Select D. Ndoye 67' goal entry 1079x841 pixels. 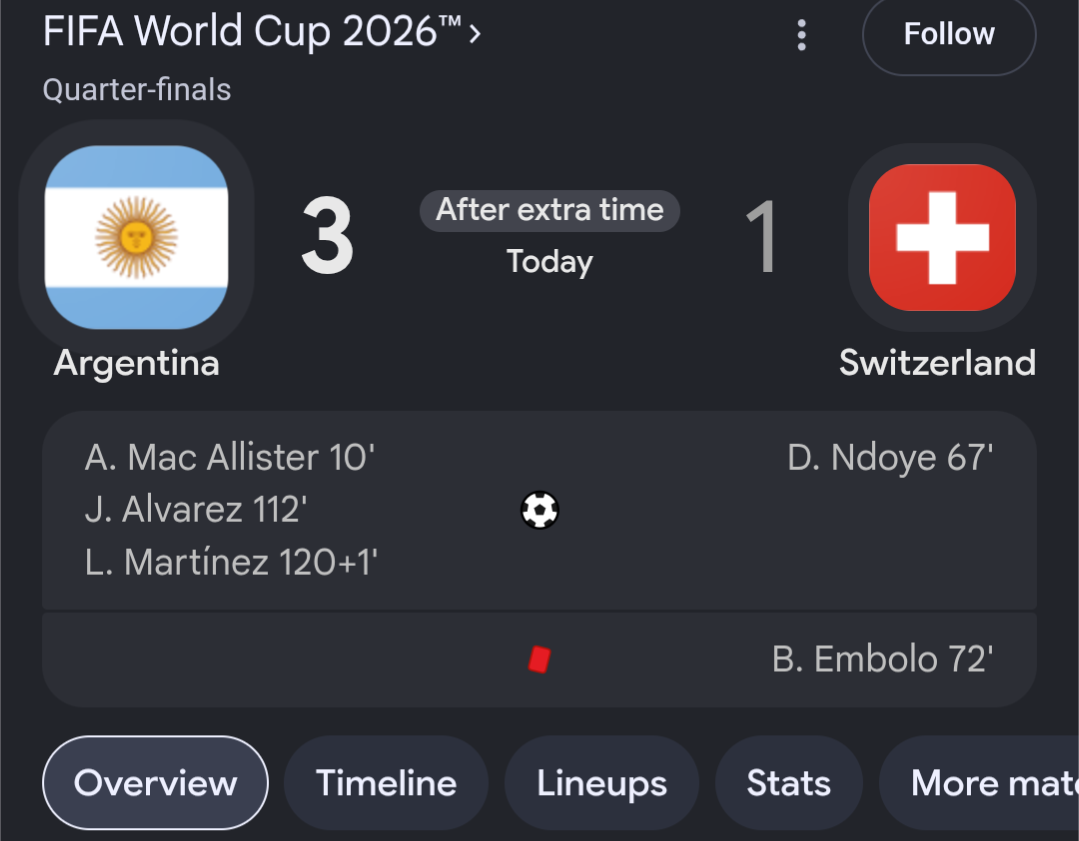click(890, 458)
